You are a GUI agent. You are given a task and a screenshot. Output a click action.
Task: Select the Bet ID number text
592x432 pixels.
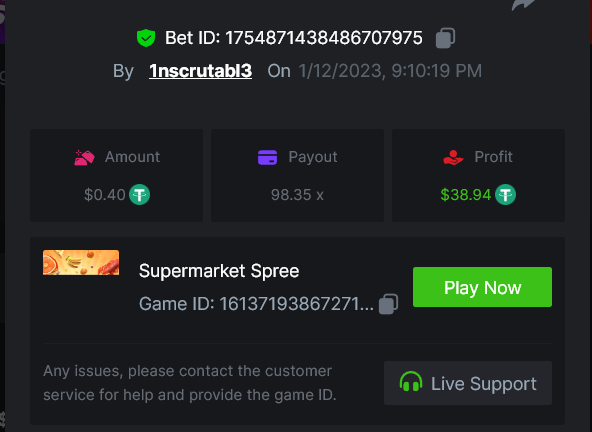click(x=324, y=38)
